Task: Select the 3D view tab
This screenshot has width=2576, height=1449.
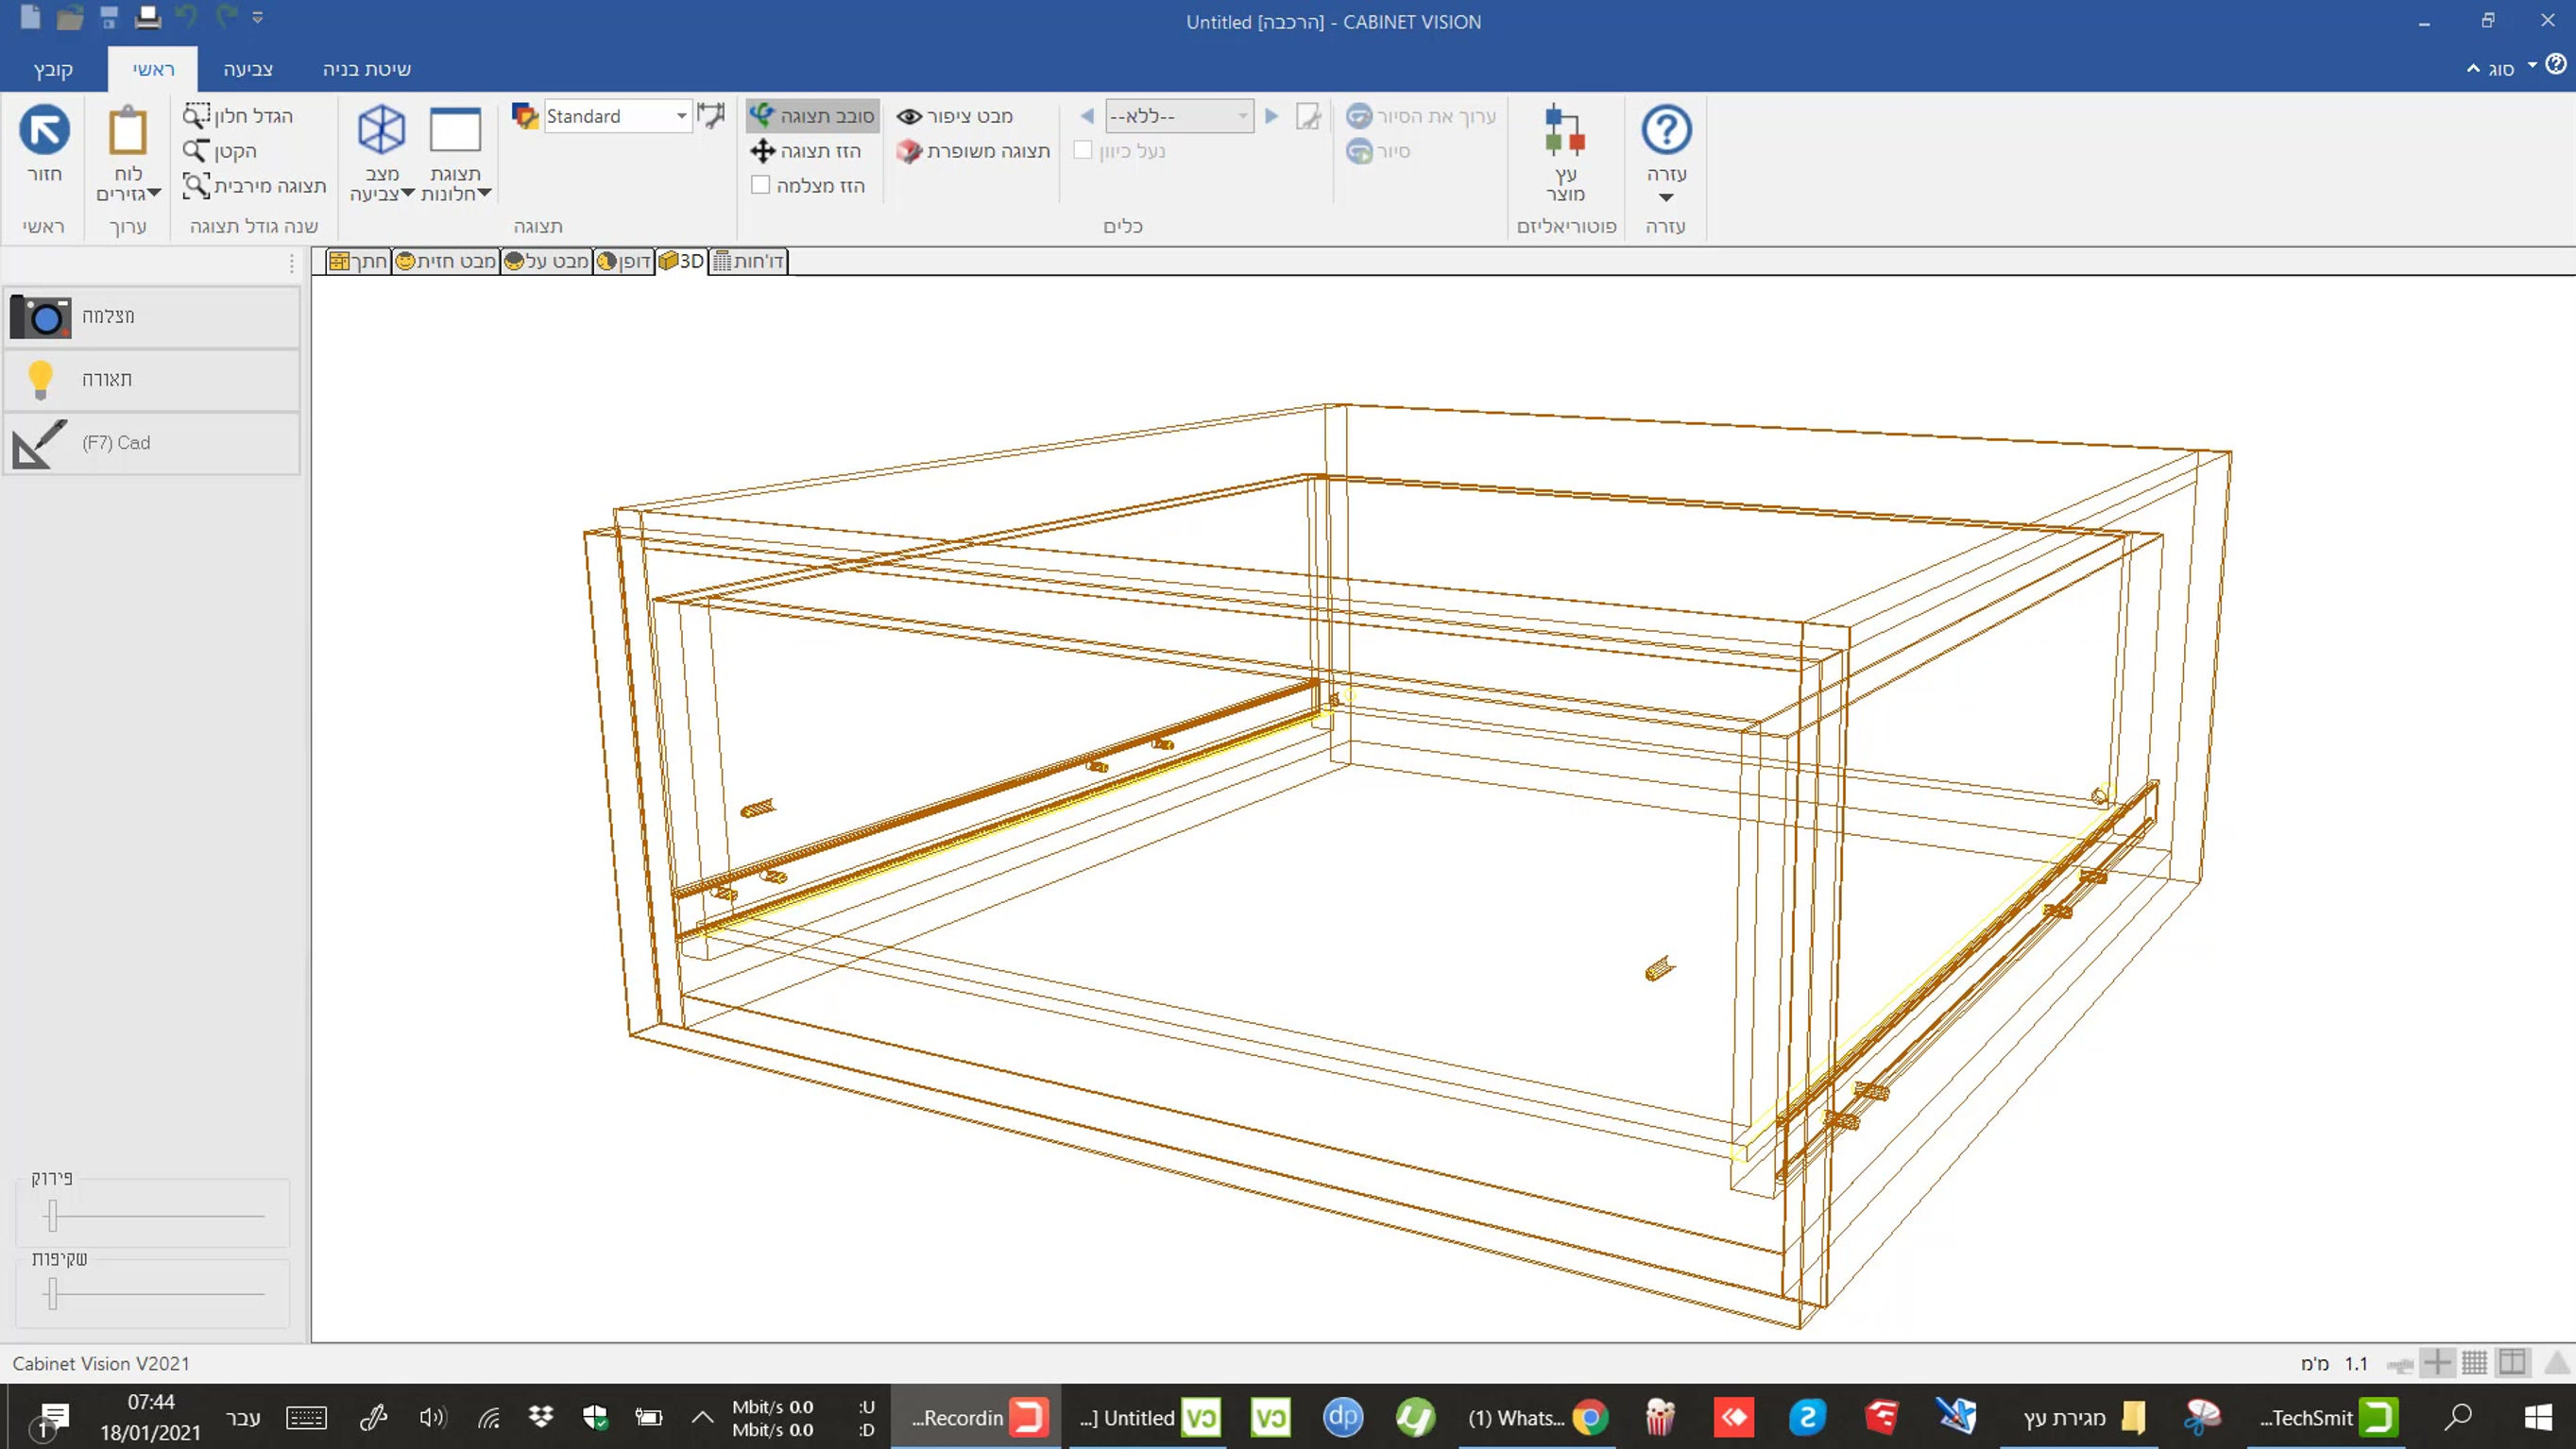Action: coord(682,261)
